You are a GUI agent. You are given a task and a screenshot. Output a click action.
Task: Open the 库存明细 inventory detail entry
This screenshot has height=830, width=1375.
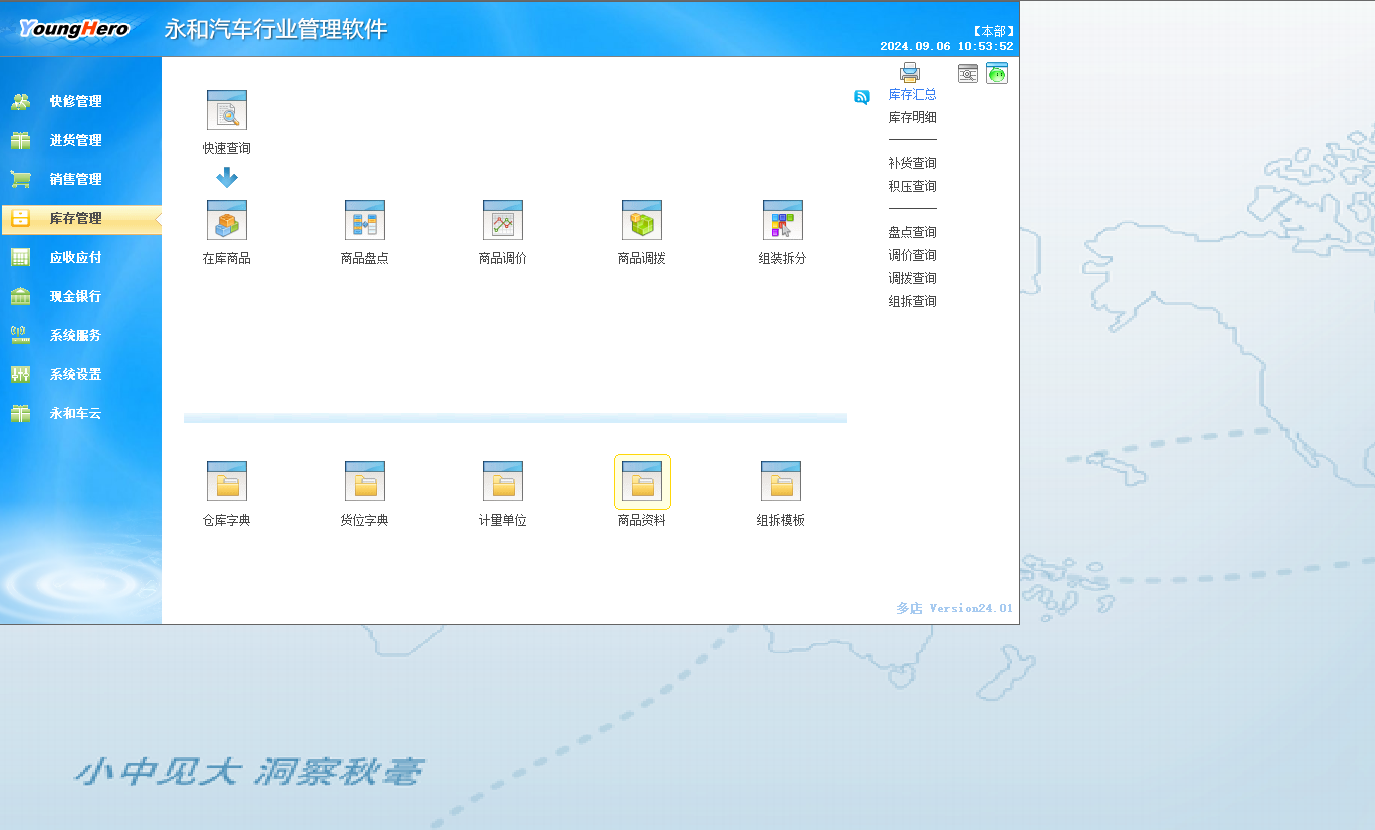[912, 117]
